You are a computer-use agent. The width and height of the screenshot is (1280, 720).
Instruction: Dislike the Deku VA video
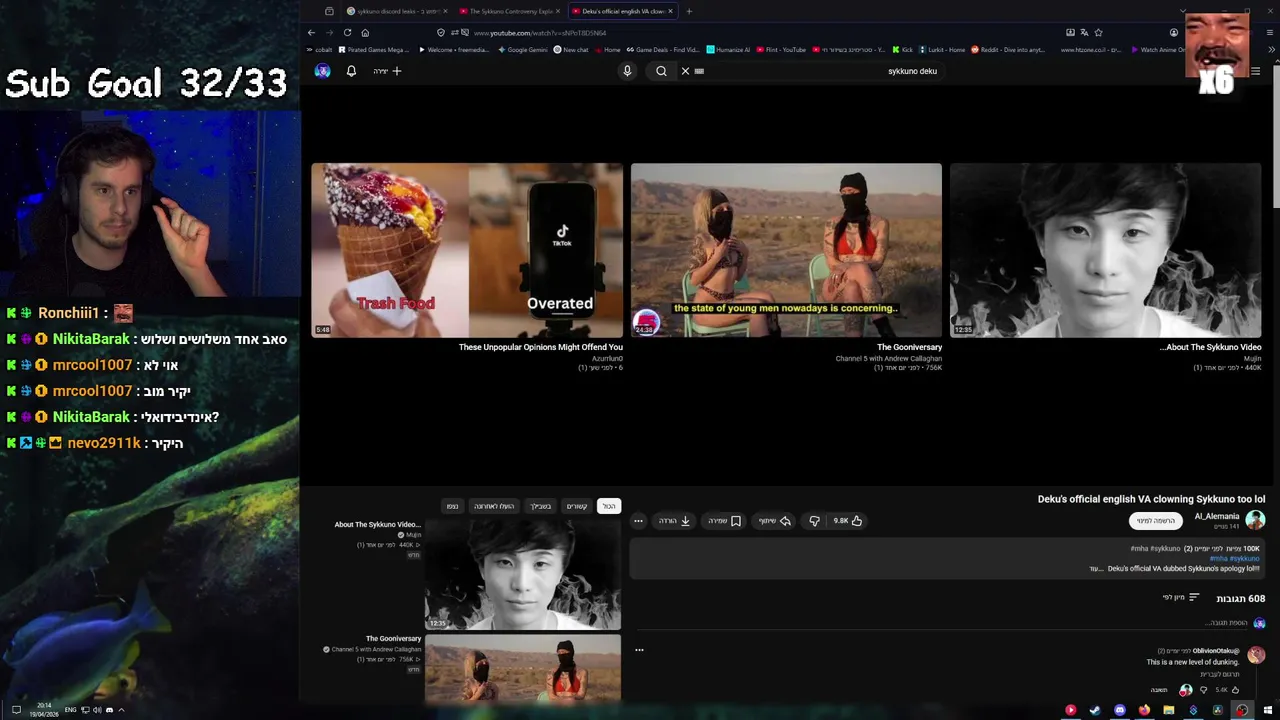point(814,521)
